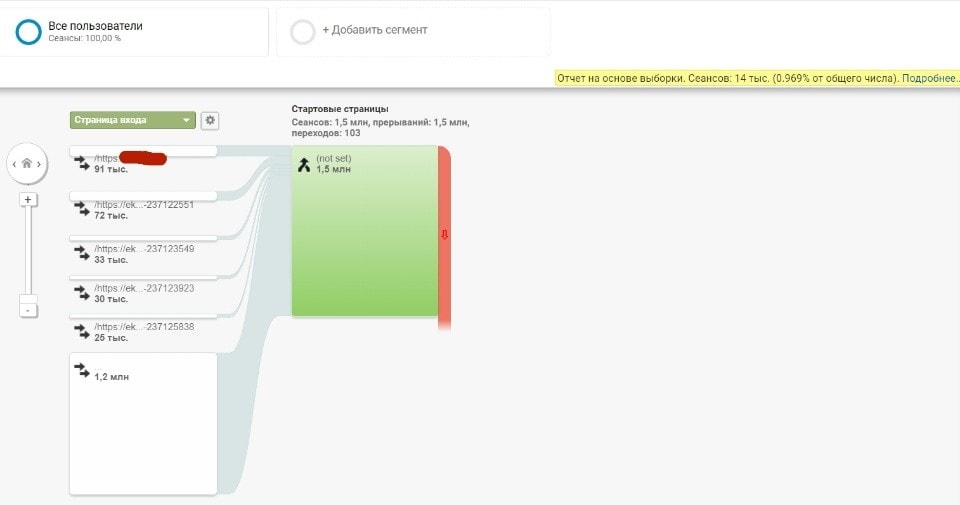Image resolution: width=960 pixels, height=505 pixels.
Task: Zoom in with the plus button
Action: coord(28,200)
